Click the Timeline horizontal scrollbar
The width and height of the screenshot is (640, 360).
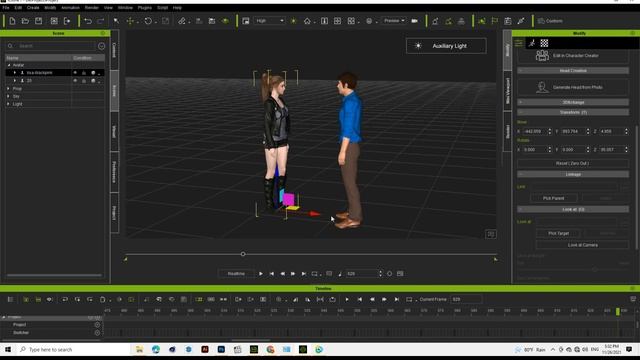coord(251,340)
